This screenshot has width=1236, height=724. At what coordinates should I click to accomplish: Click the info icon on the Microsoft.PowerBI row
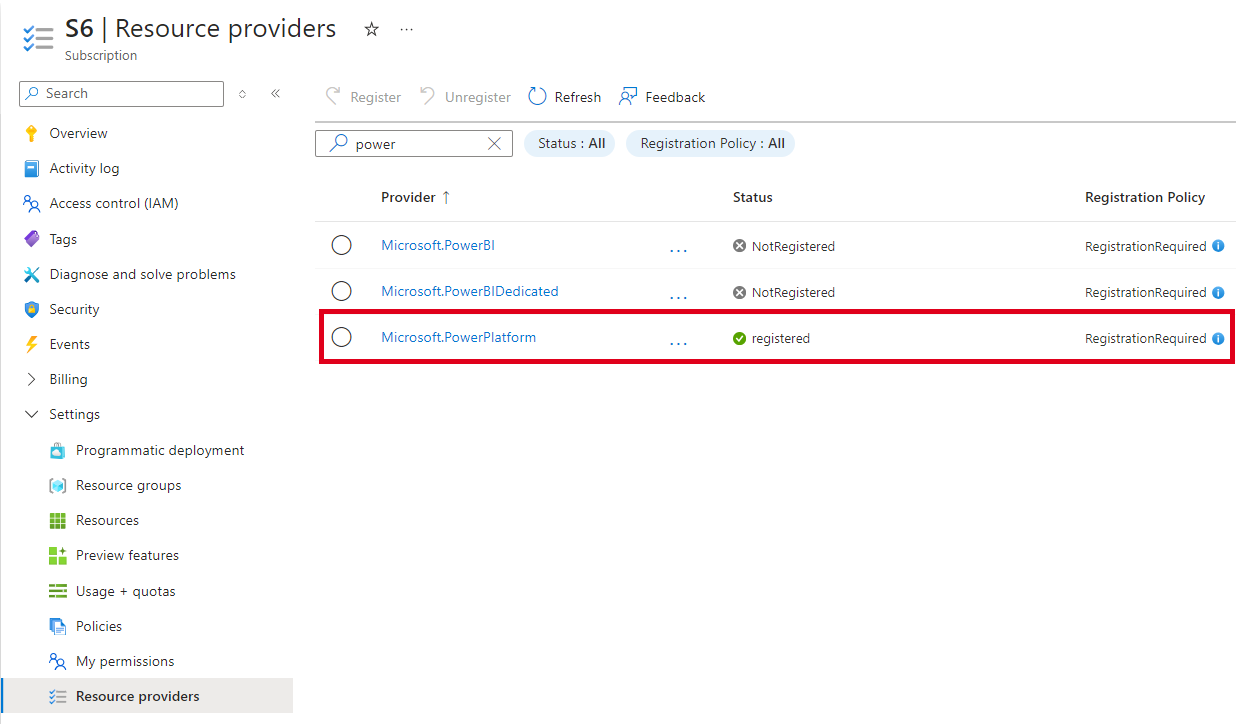click(x=1218, y=246)
